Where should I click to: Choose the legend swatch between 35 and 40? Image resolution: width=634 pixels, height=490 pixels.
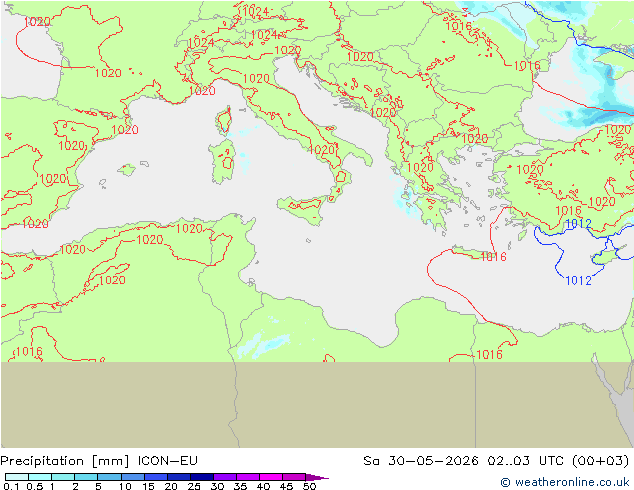point(248,477)
